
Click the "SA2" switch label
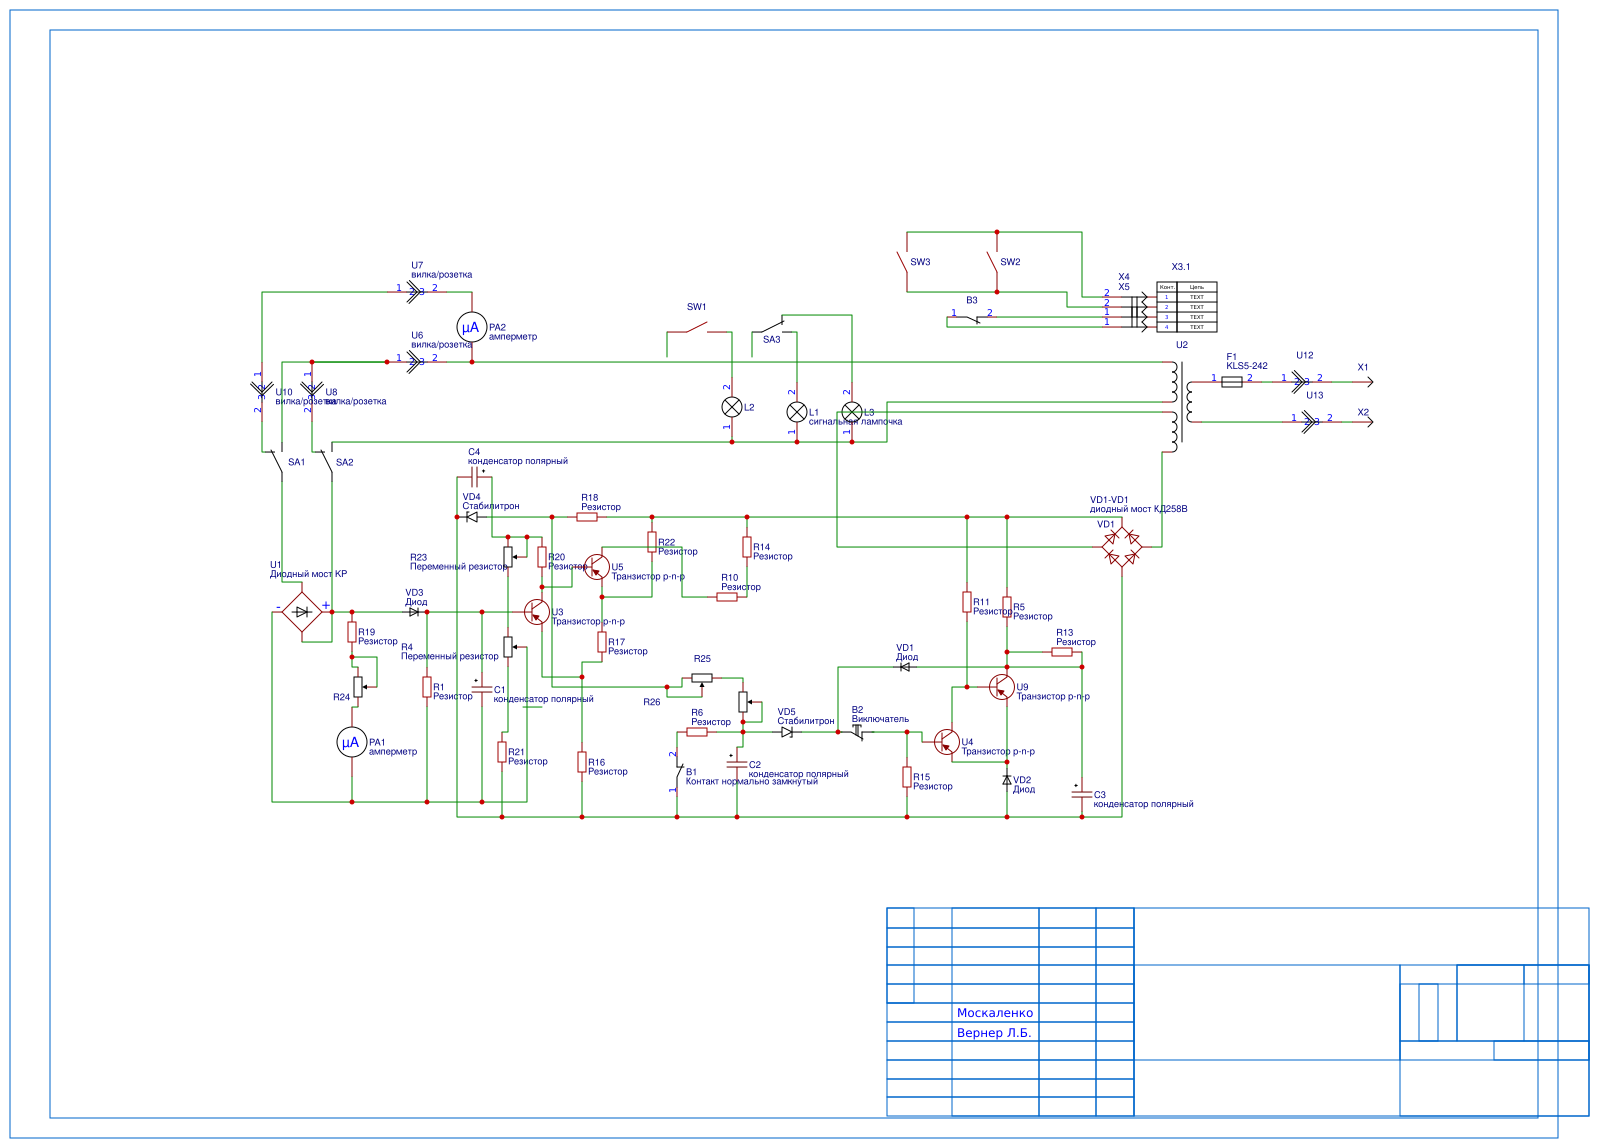[345, 462]
